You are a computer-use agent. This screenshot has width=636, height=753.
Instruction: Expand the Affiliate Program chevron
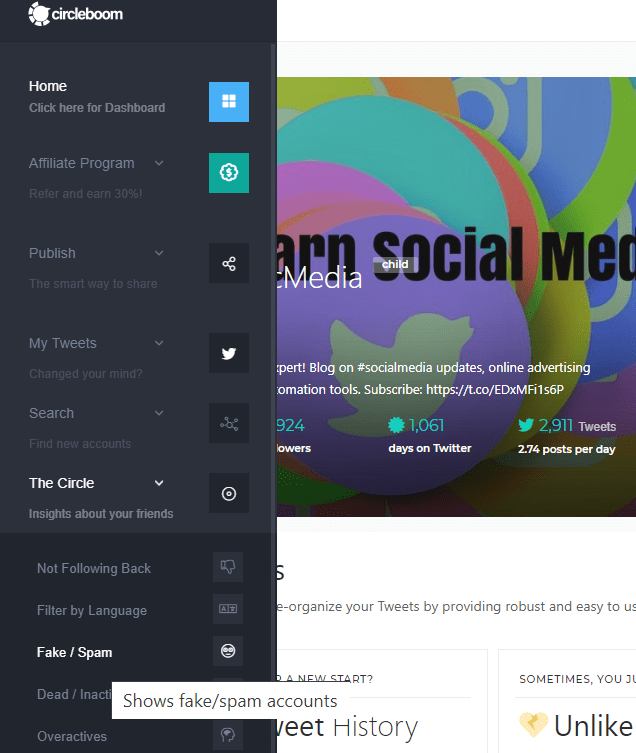[x=159, y=163]
